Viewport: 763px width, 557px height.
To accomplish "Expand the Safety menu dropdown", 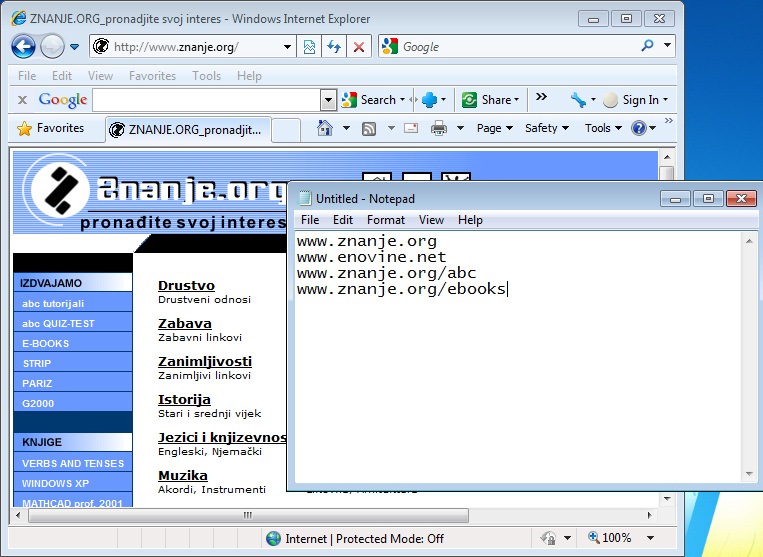I will click(x=546, y=128).
